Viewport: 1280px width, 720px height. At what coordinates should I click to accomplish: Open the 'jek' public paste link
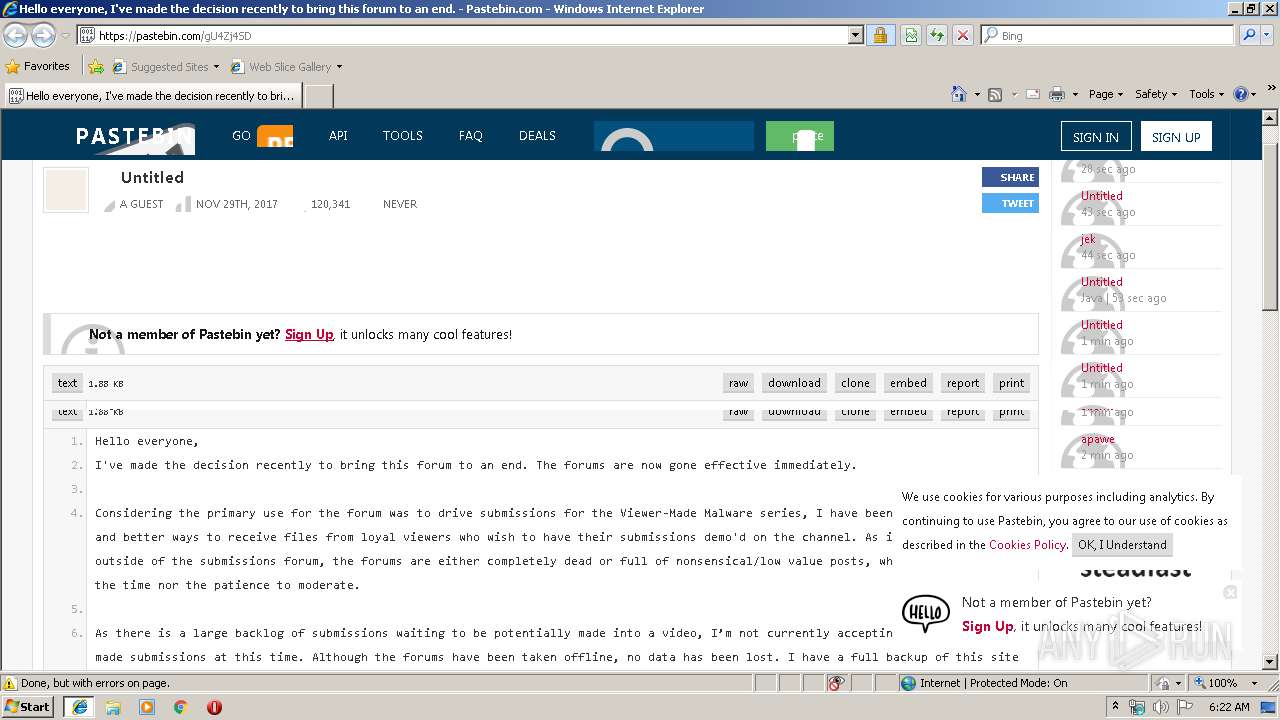point(1088,239)
